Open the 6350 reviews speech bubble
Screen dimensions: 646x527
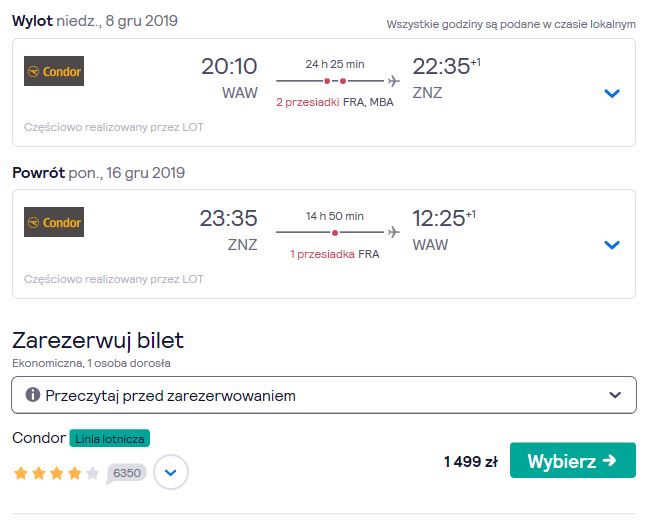[x=126, y=473]
